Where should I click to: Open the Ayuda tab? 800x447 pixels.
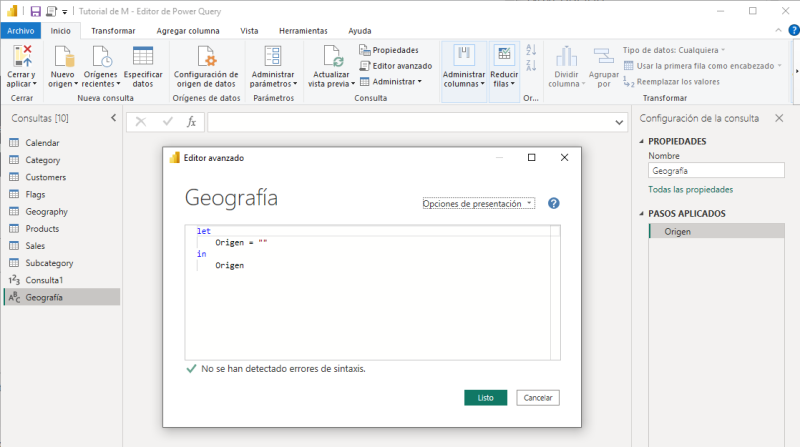click(360, 31)
